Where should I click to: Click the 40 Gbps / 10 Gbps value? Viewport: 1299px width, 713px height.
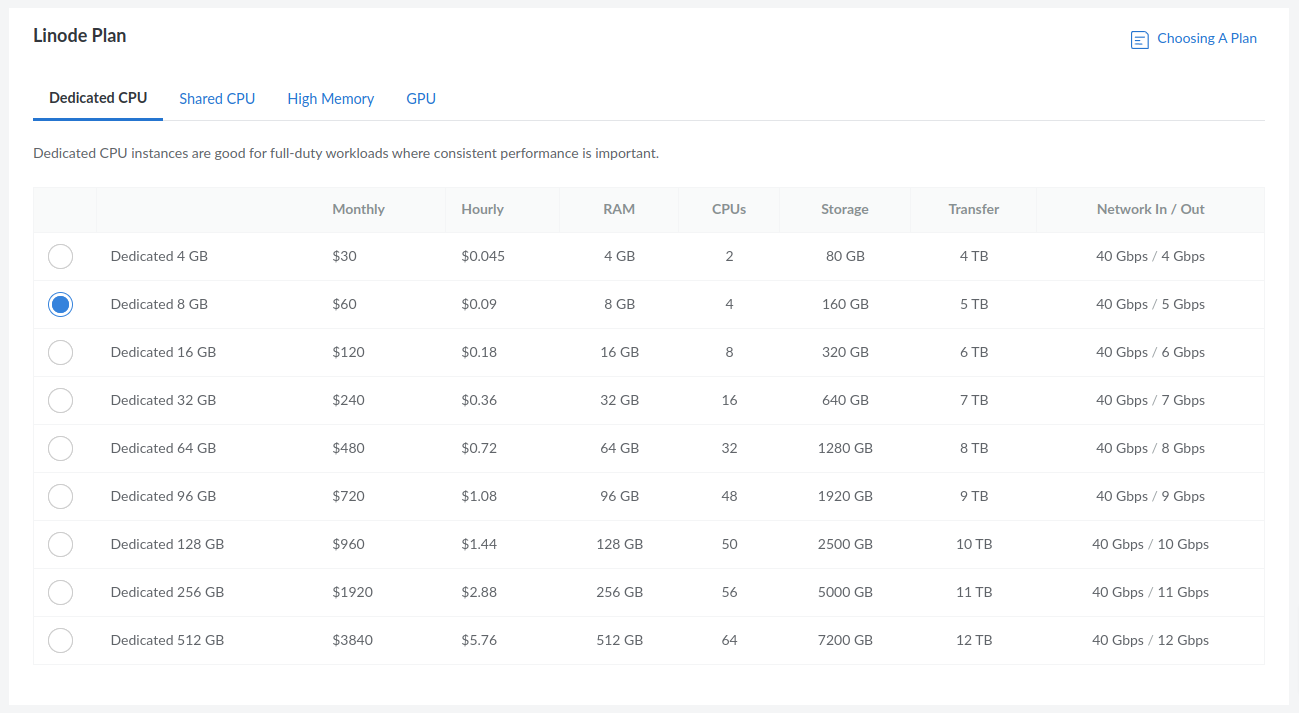pyautogui.click(x=1150, y=544)
